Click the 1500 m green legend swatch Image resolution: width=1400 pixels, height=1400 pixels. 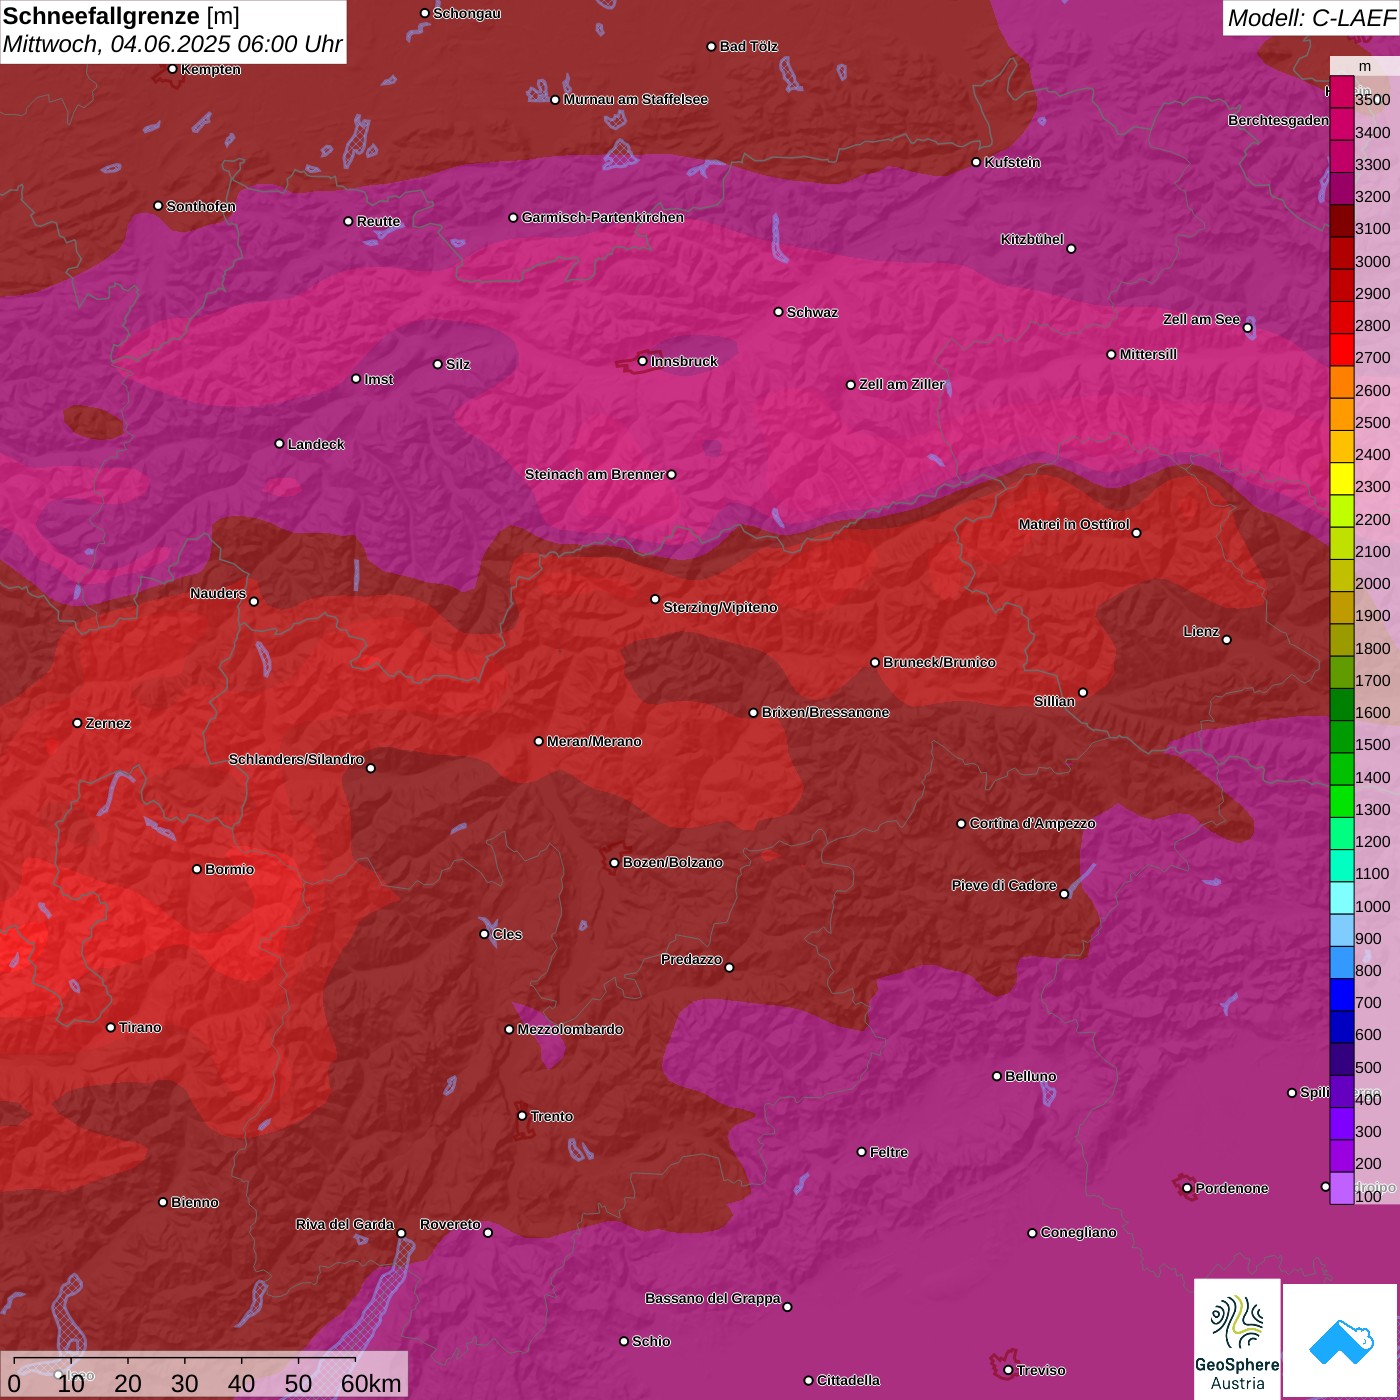tap(1341, 737)
